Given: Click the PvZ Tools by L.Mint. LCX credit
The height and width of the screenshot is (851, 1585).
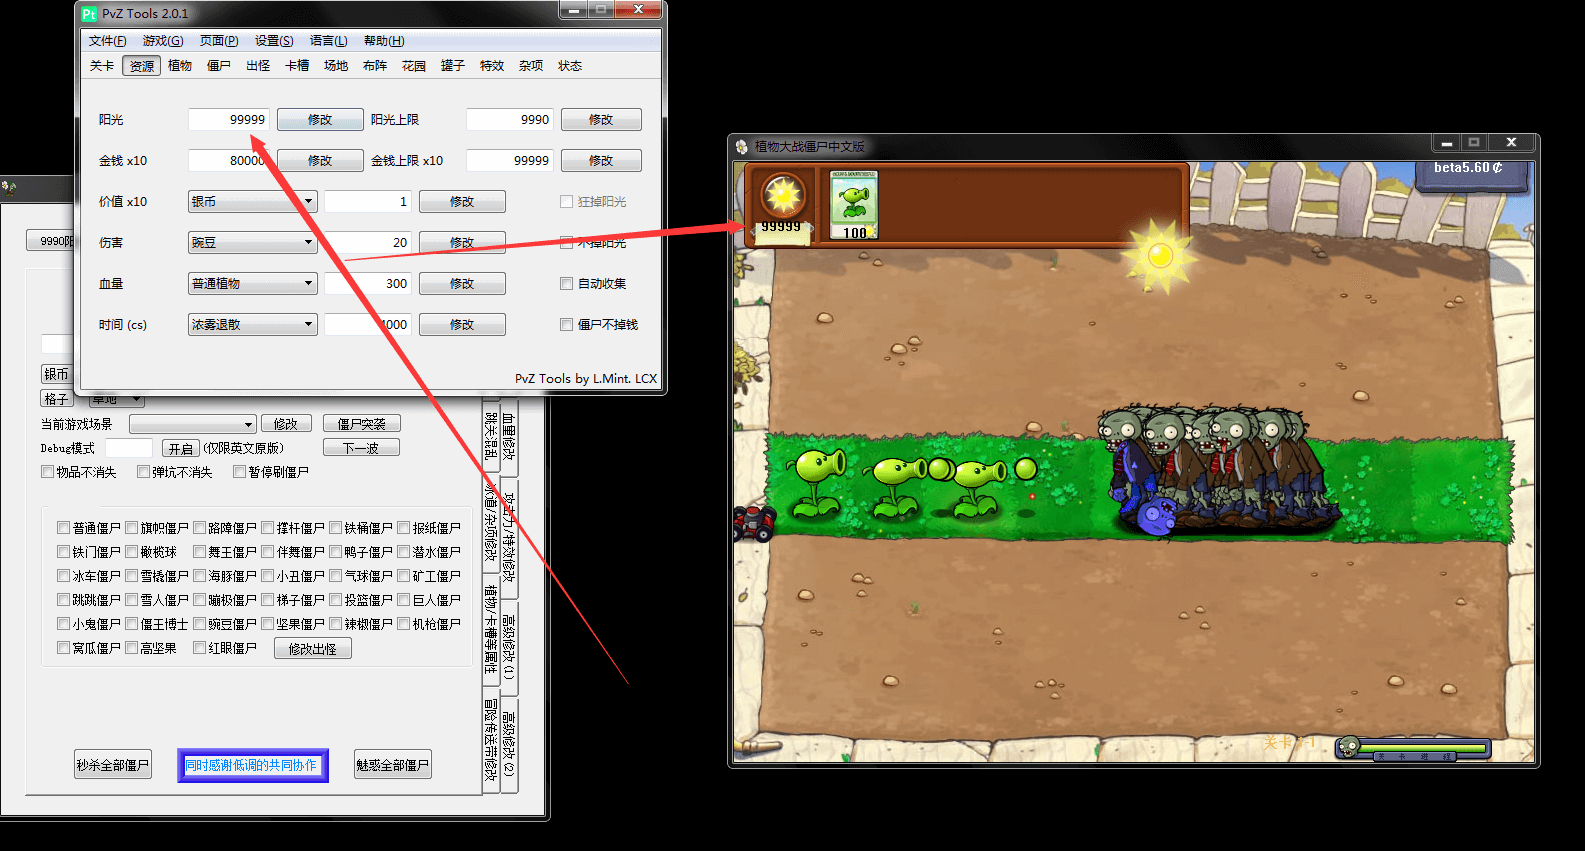Looking at the screenshot, I should coord(586,379).
